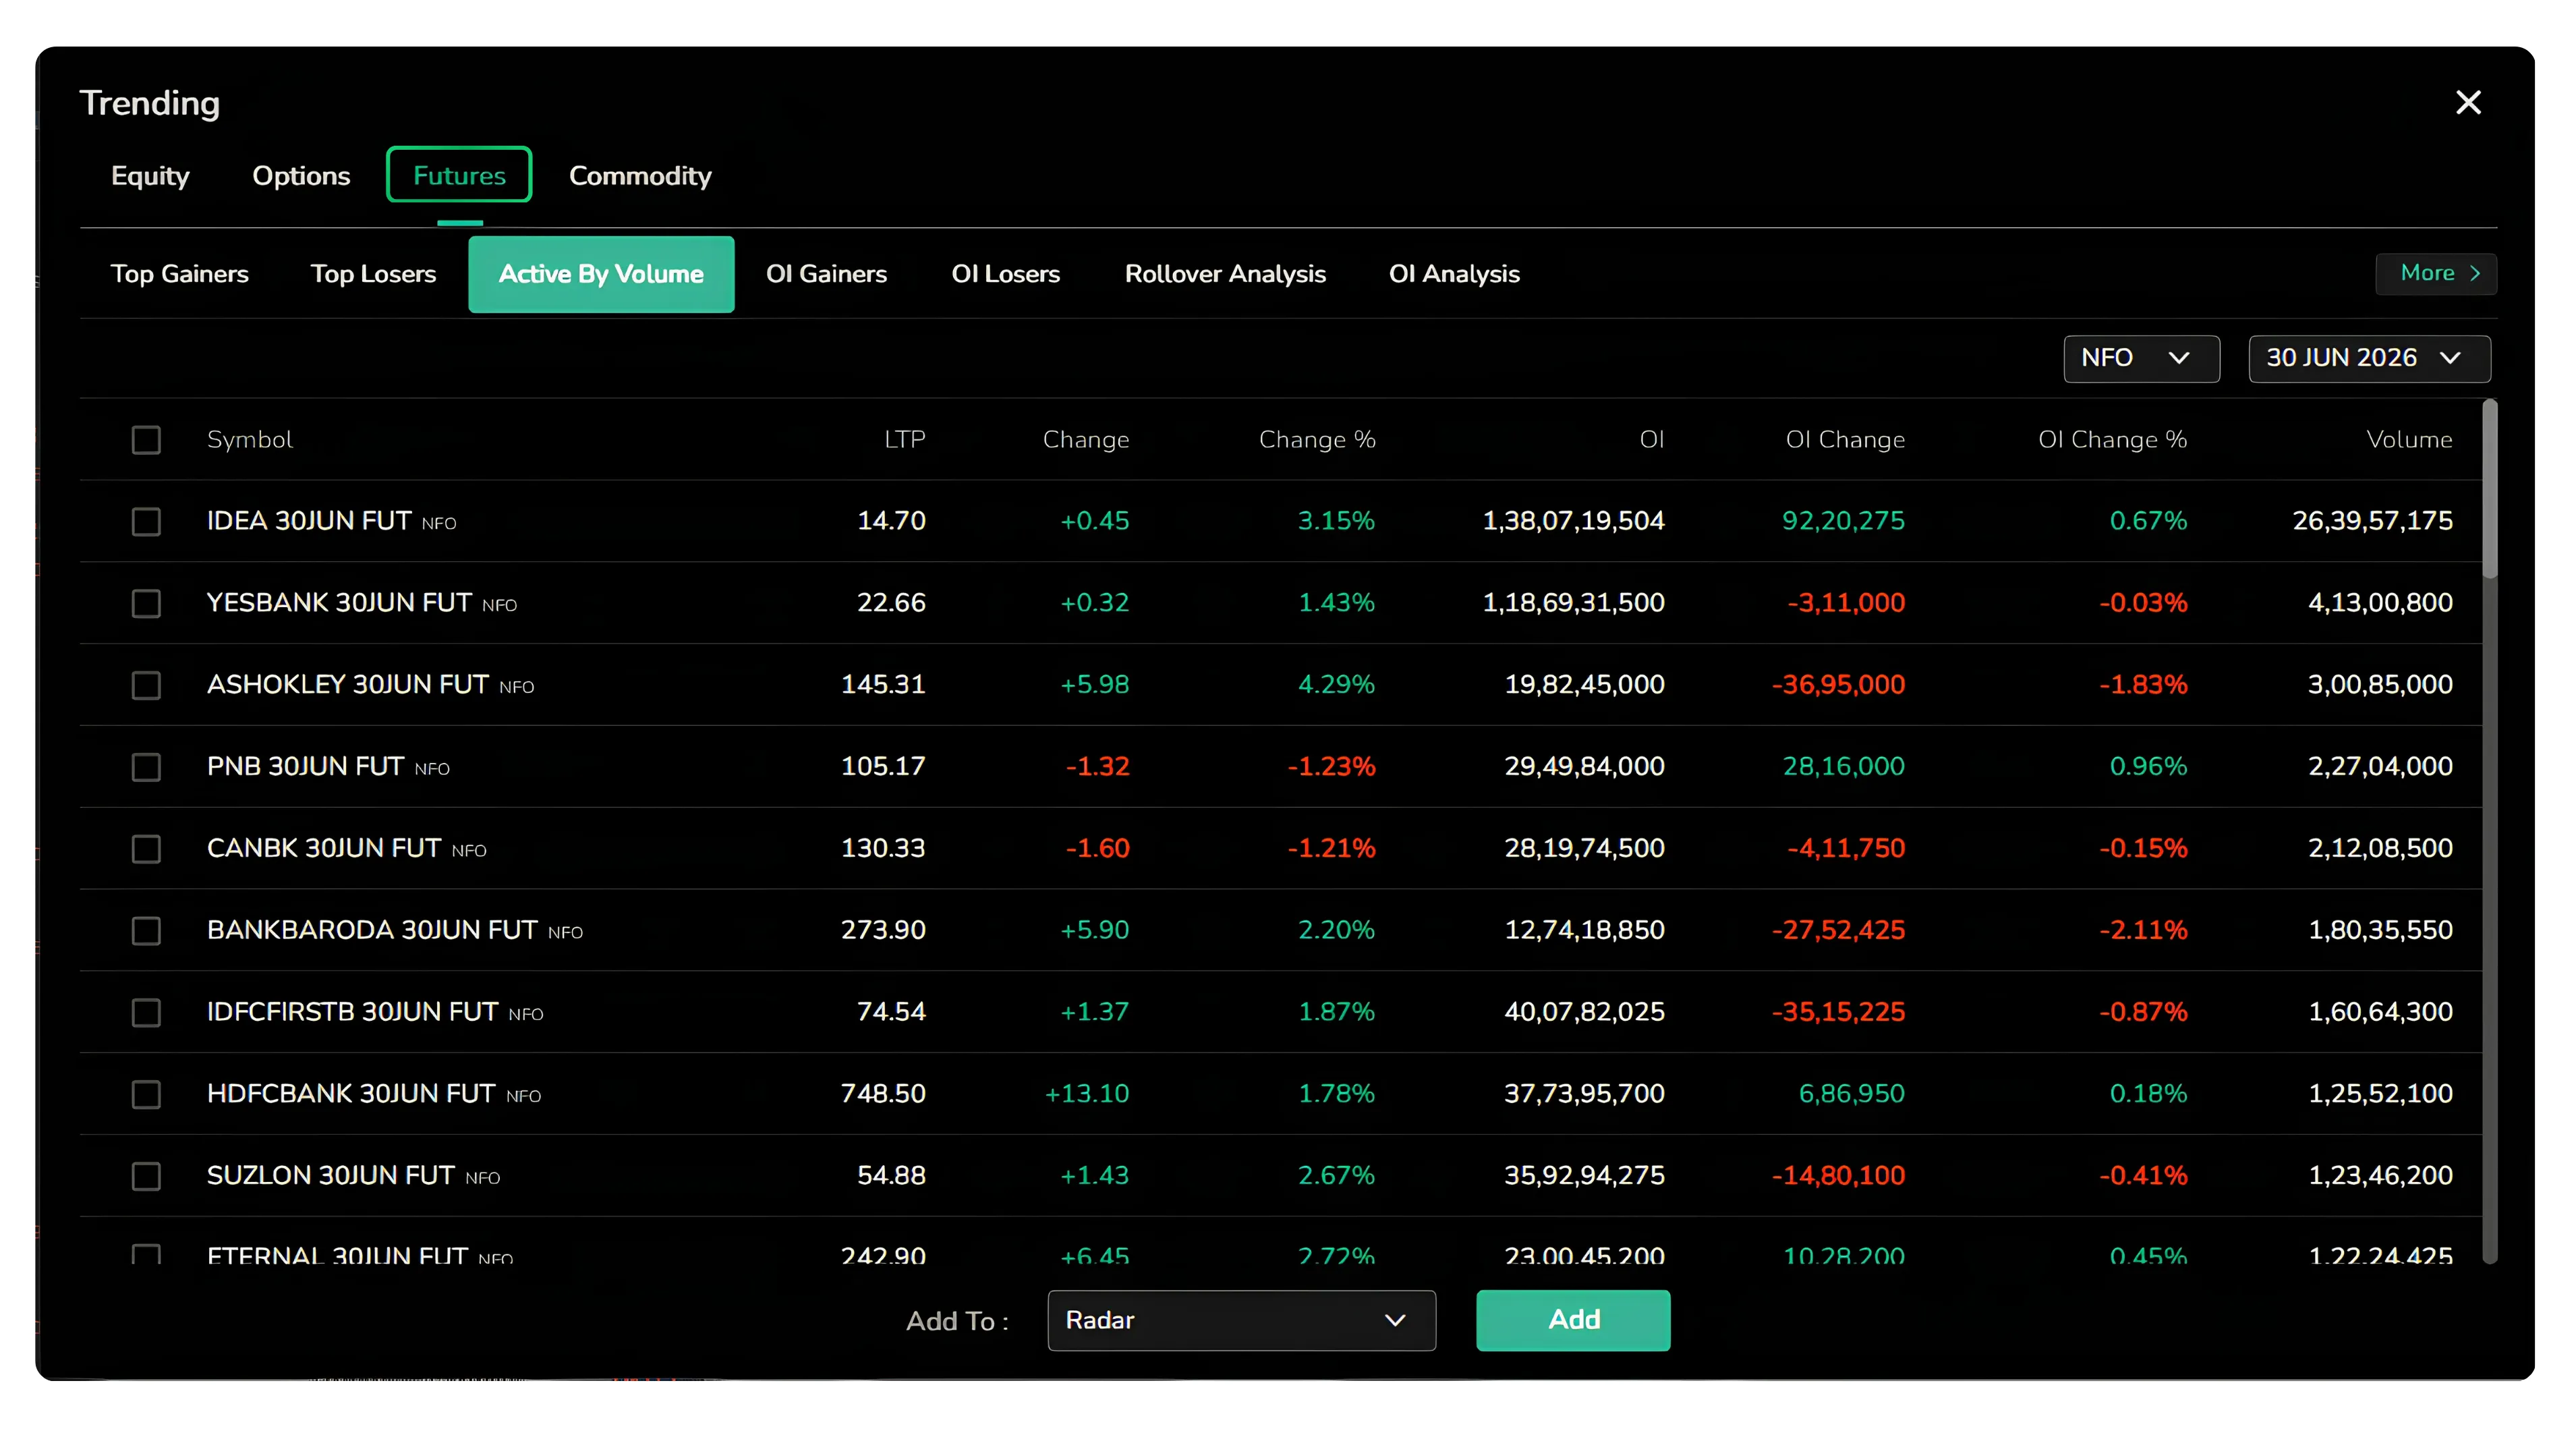Click YESBANK OI 1,18,69,31,500
2576x1435 pixels.
point(1573,603)
